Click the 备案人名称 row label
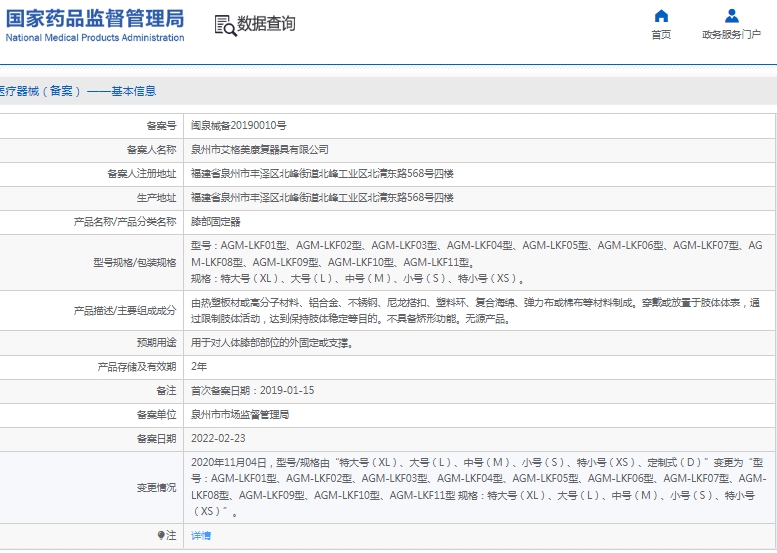 152,150
